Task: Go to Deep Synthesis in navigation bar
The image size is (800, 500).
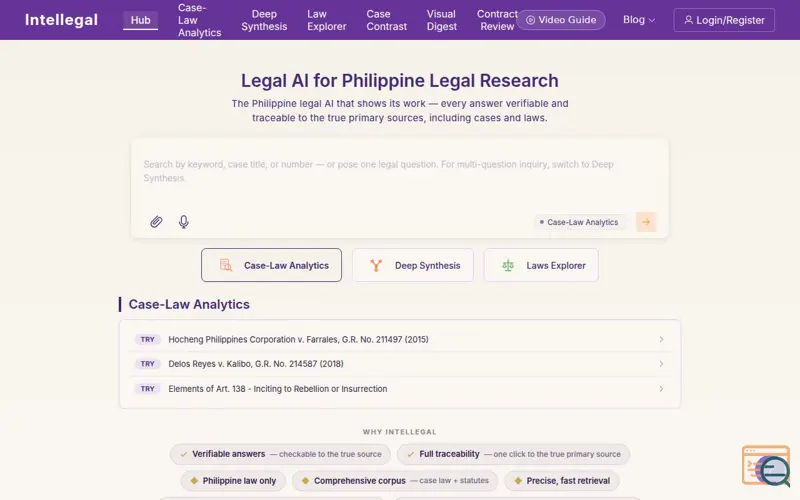Action: point(264,20)
